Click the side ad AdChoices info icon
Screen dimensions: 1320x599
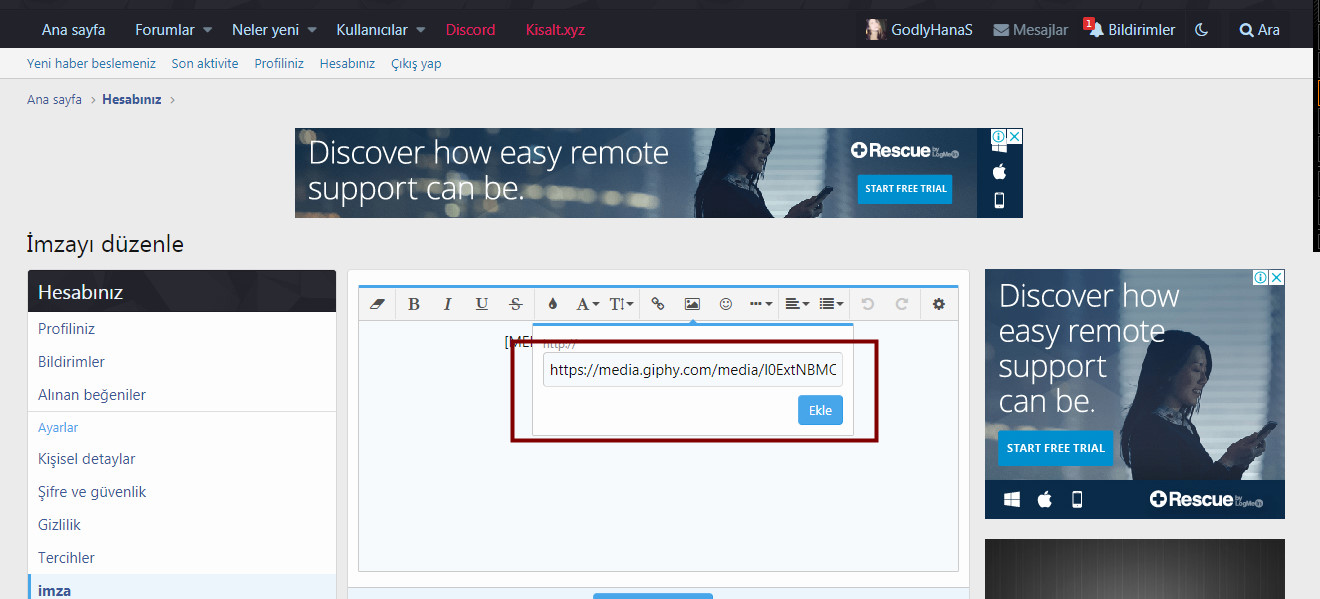click(x=1261, y=277)
